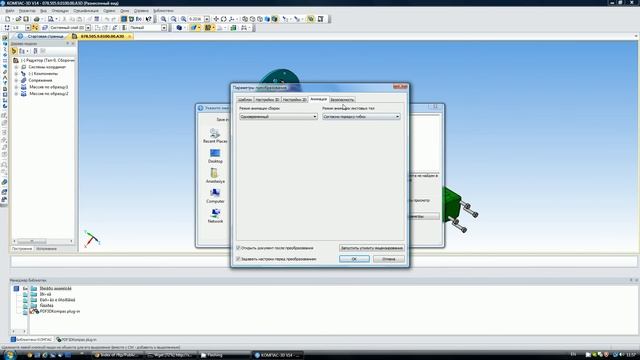Click Отмена in the conversion parameters dialog
640x360 pixels.
[389, 259]
